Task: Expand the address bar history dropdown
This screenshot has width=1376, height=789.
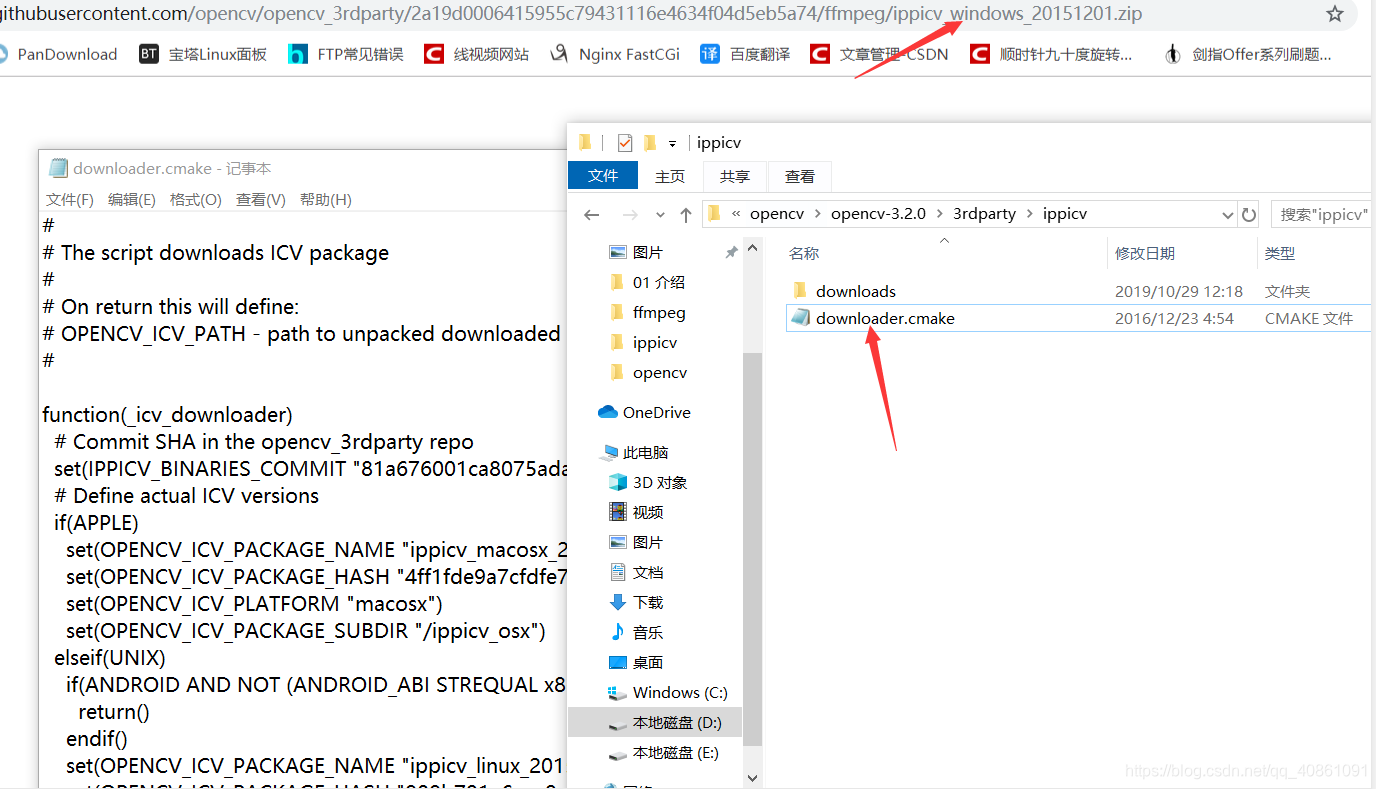Action: [x=1228, y=214]
